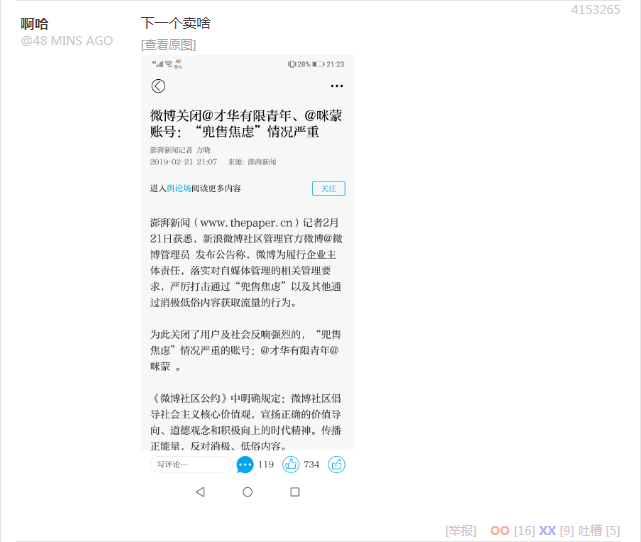Click the blue comment bubble icon
This screenshot has width=641, height=542.
point(245,465)
